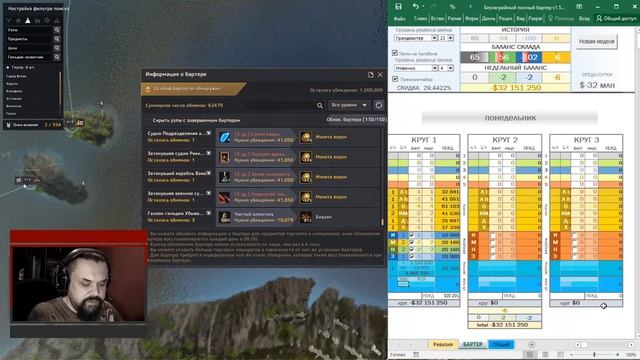640x360 pixels.
Task: Open the Customize Quick Access Toolbar dropdown
Action: point(470,7)
